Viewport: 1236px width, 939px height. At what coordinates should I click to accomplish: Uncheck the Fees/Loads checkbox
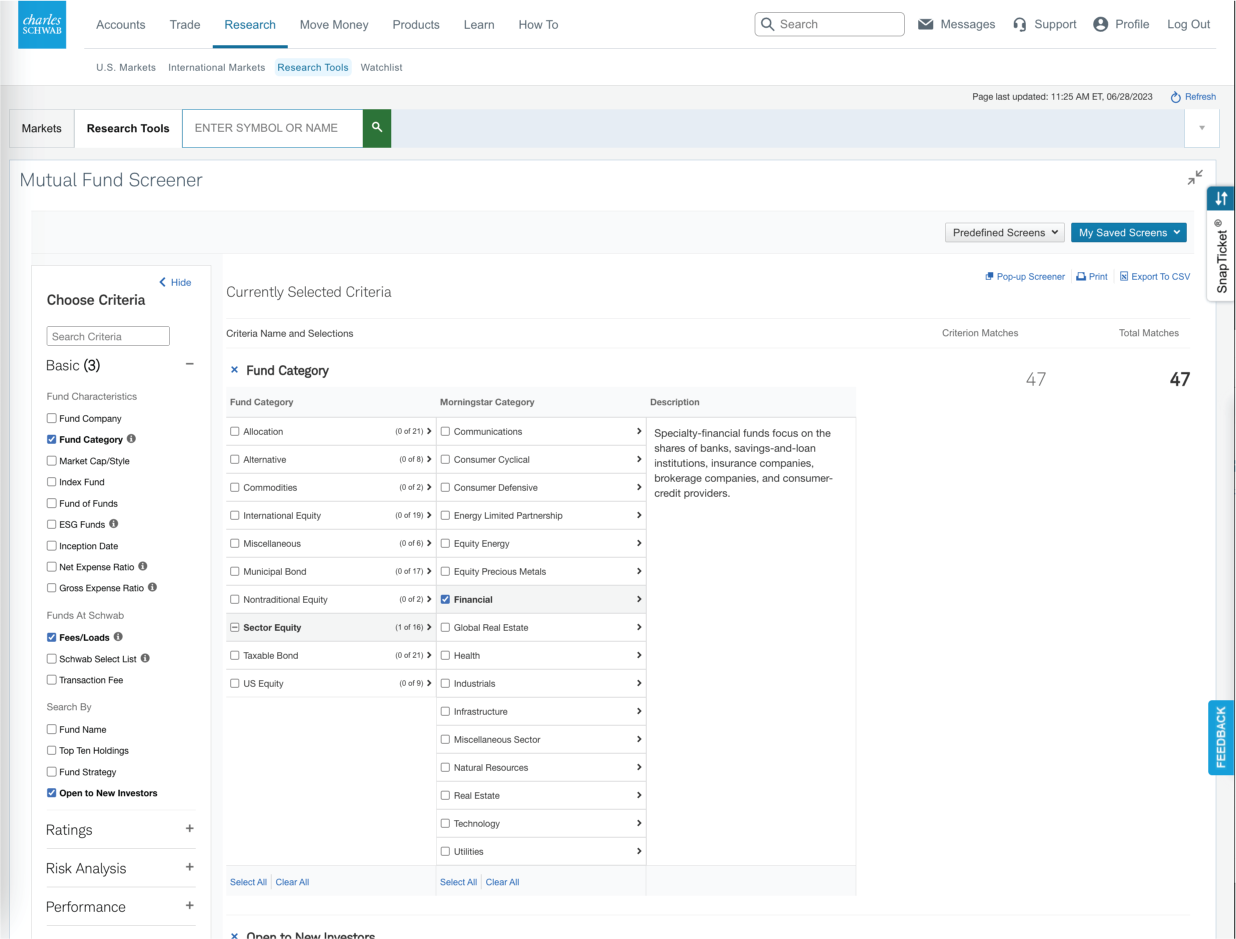52,637
